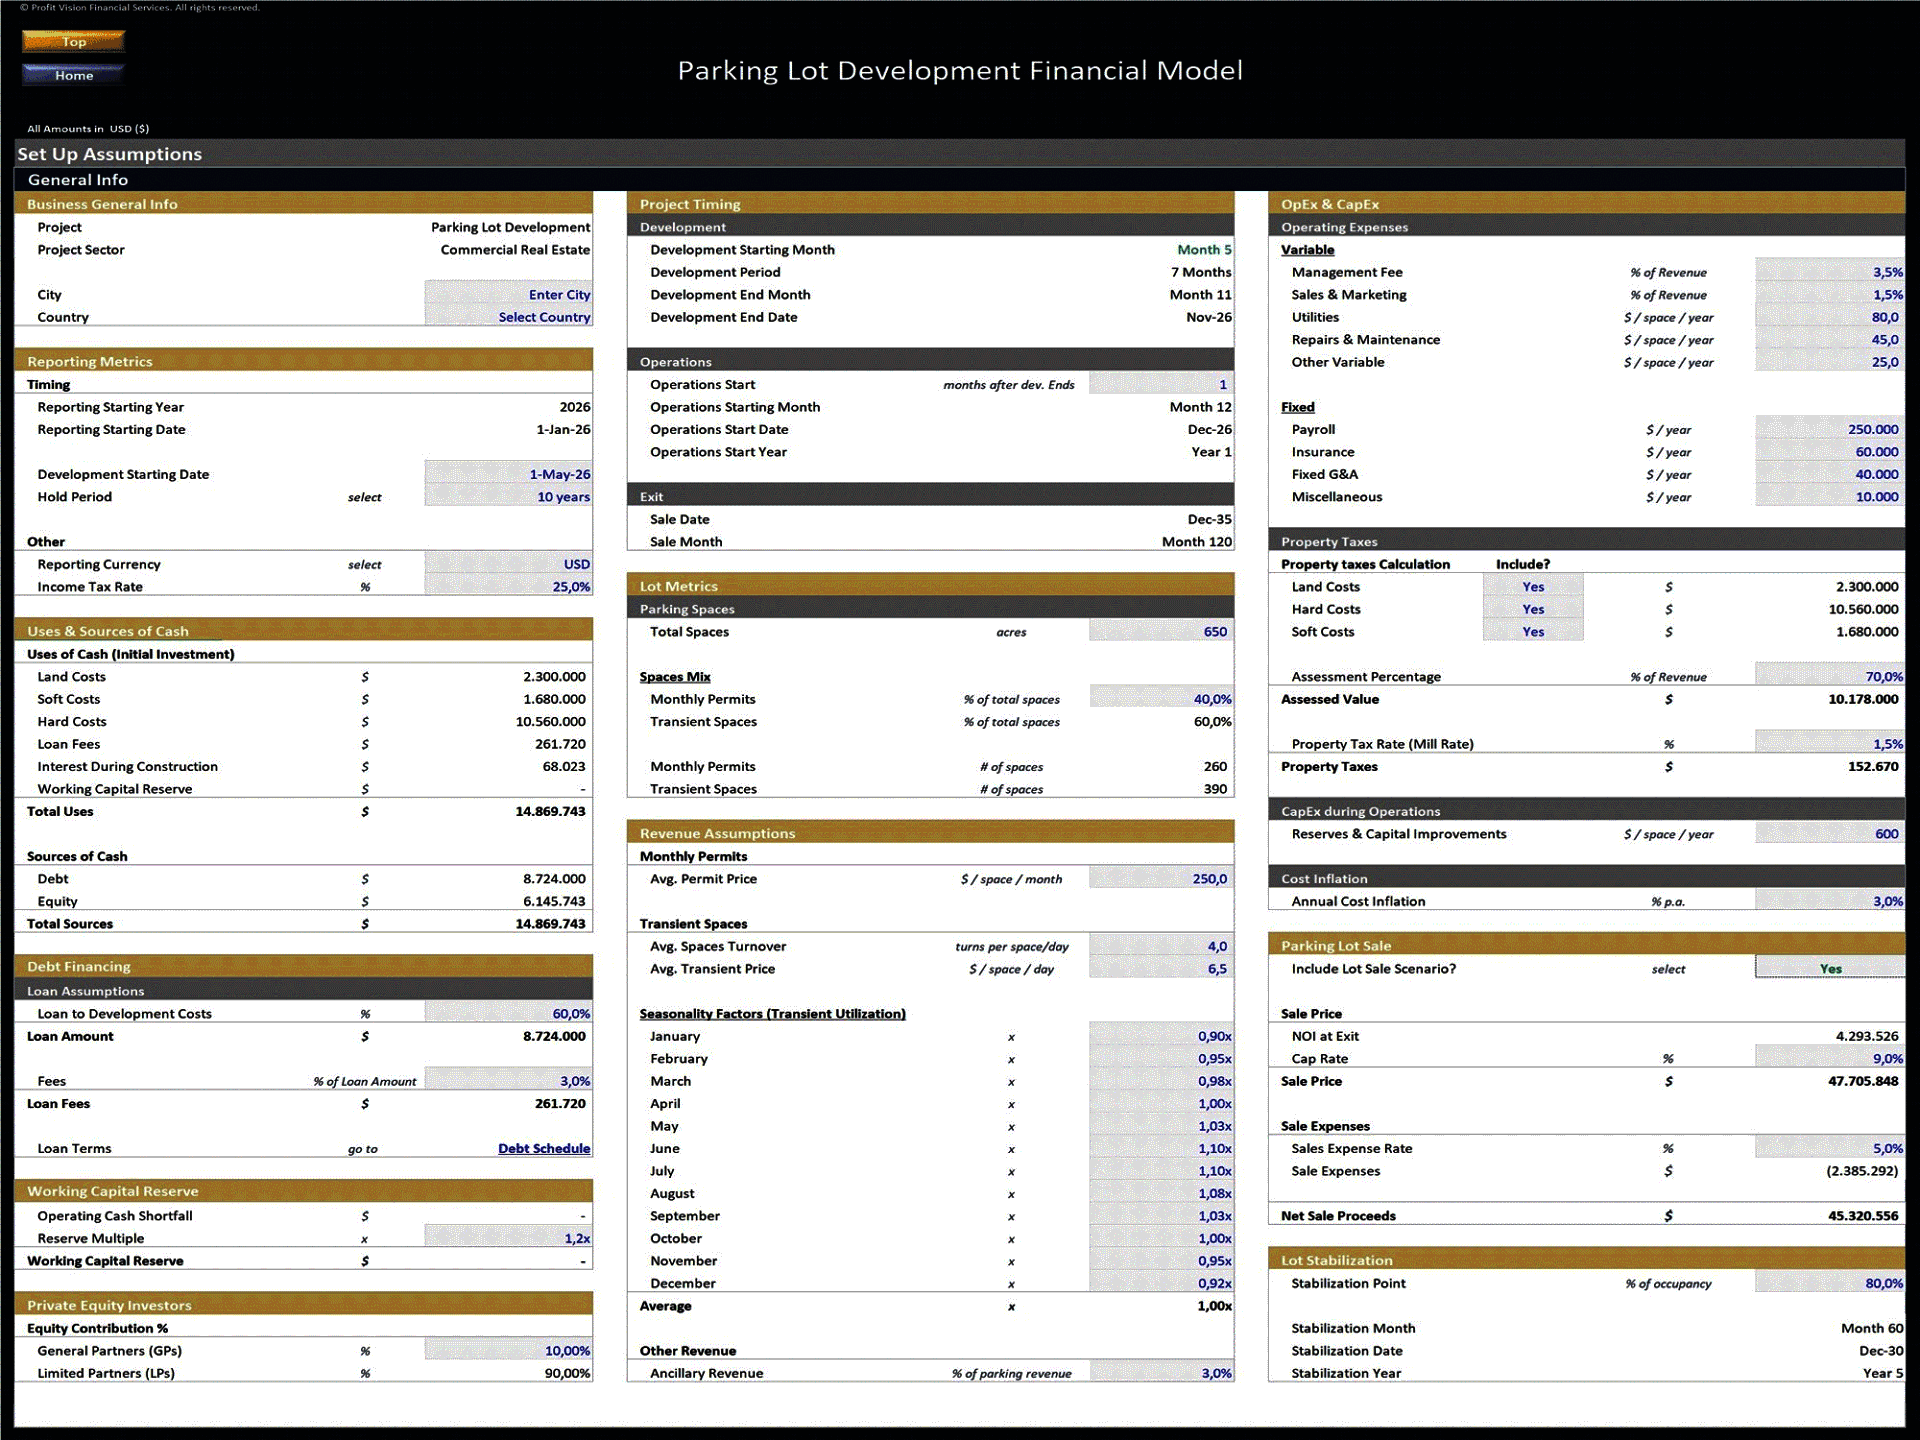1920x1440 pixels.
Task: Select Development Starting Date 1-May-26 cell
Action: coord(508,474)
